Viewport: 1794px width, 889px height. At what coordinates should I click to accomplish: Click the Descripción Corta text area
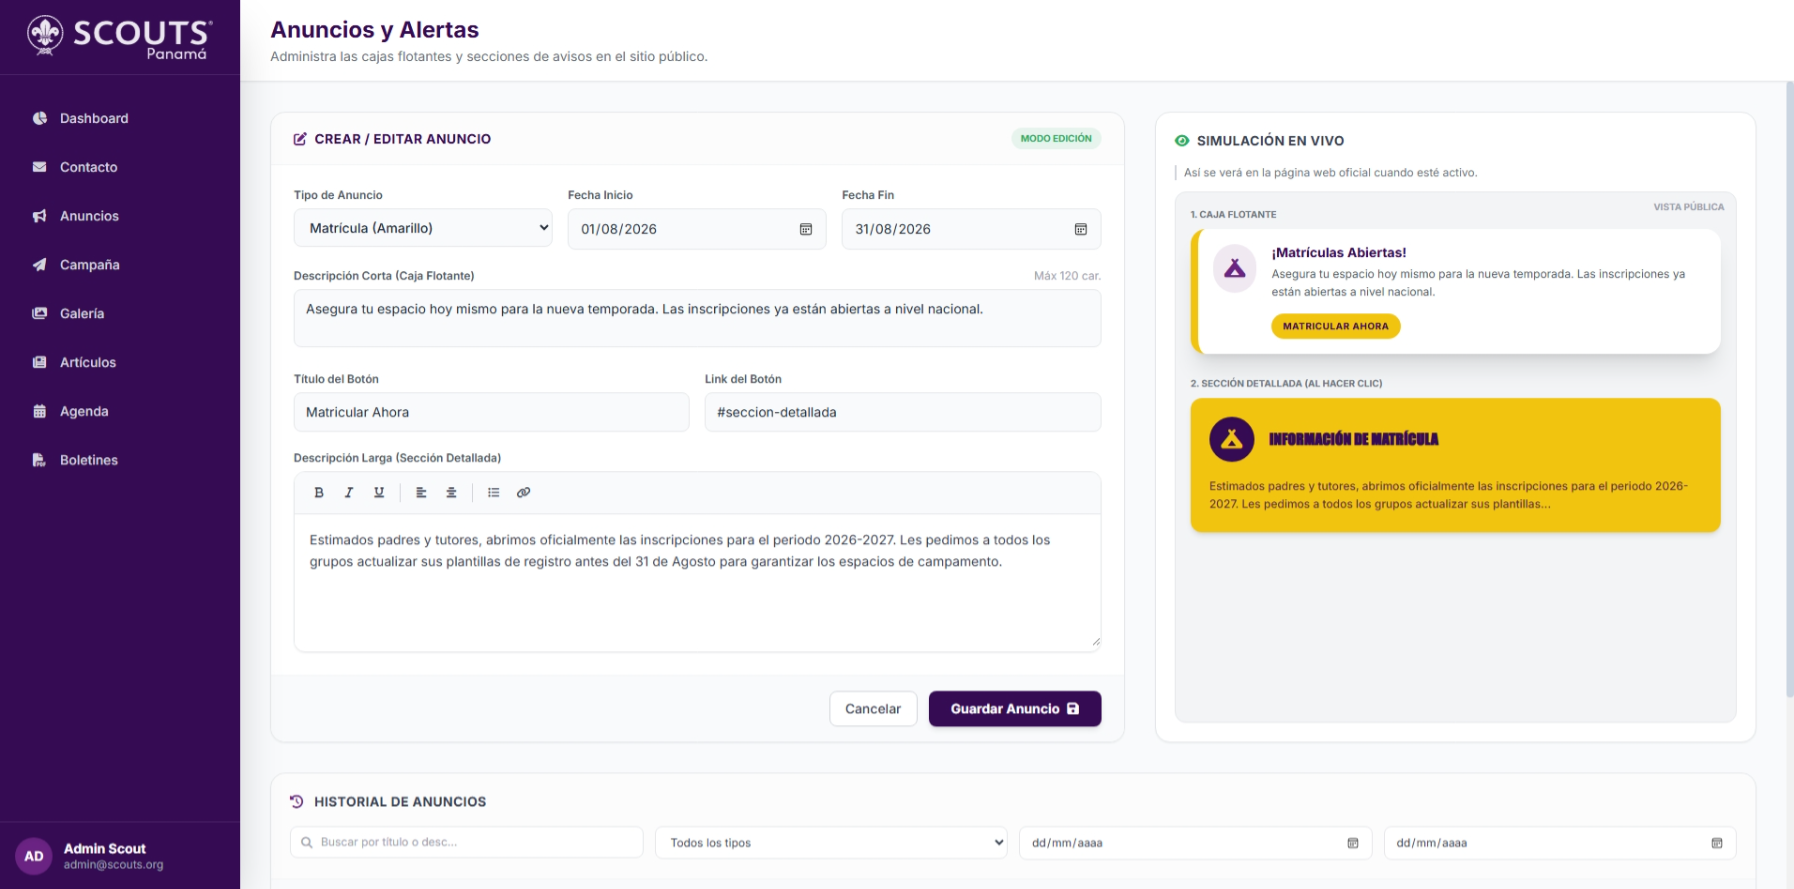pos(697,318)
